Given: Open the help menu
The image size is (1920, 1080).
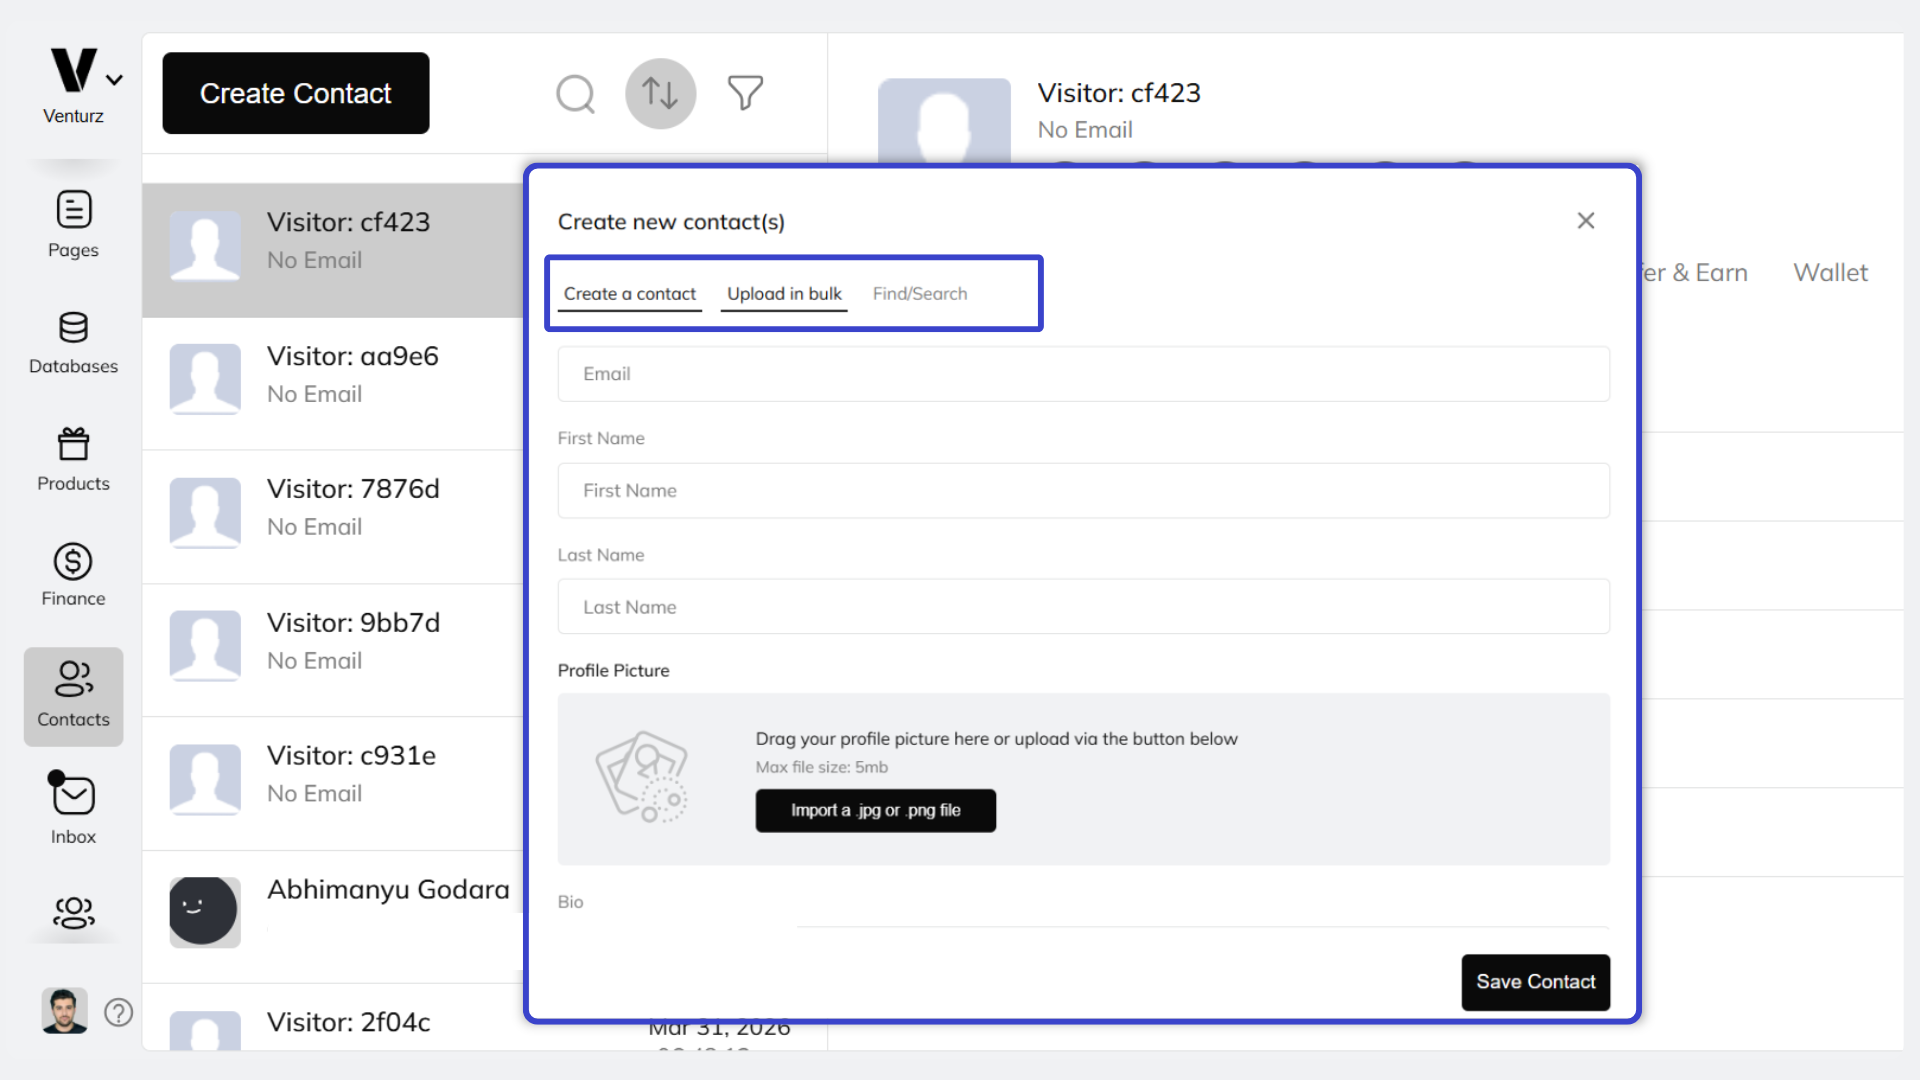Looking at the screenshot, I should point(118,1012).
